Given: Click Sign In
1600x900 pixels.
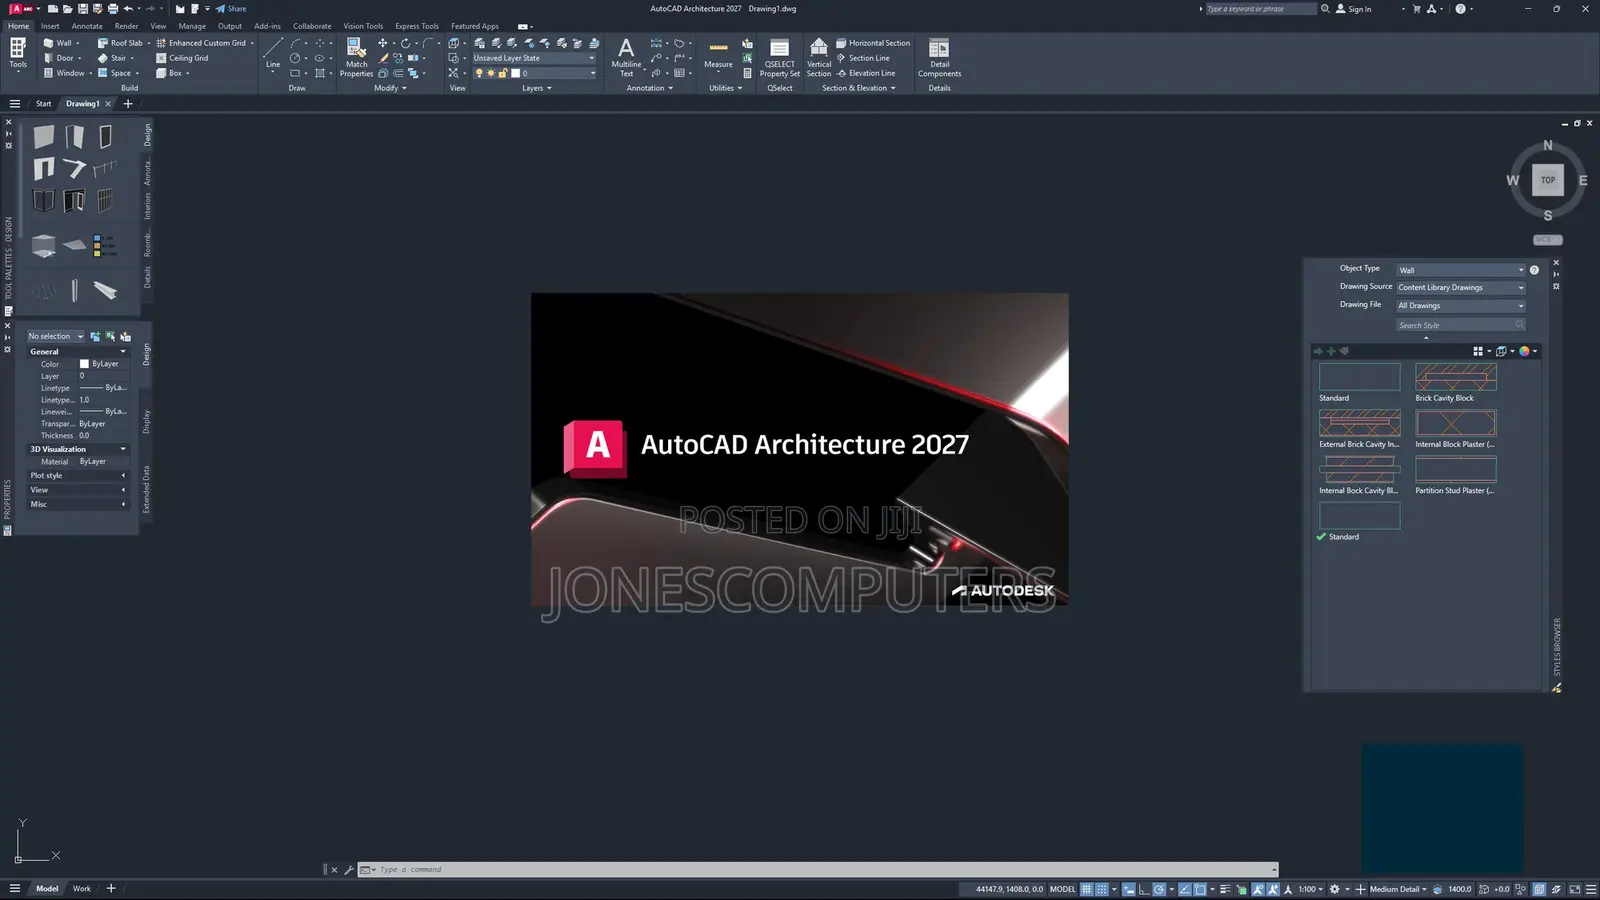Looking at the screenshot, I should click(x=1354, y=9).
